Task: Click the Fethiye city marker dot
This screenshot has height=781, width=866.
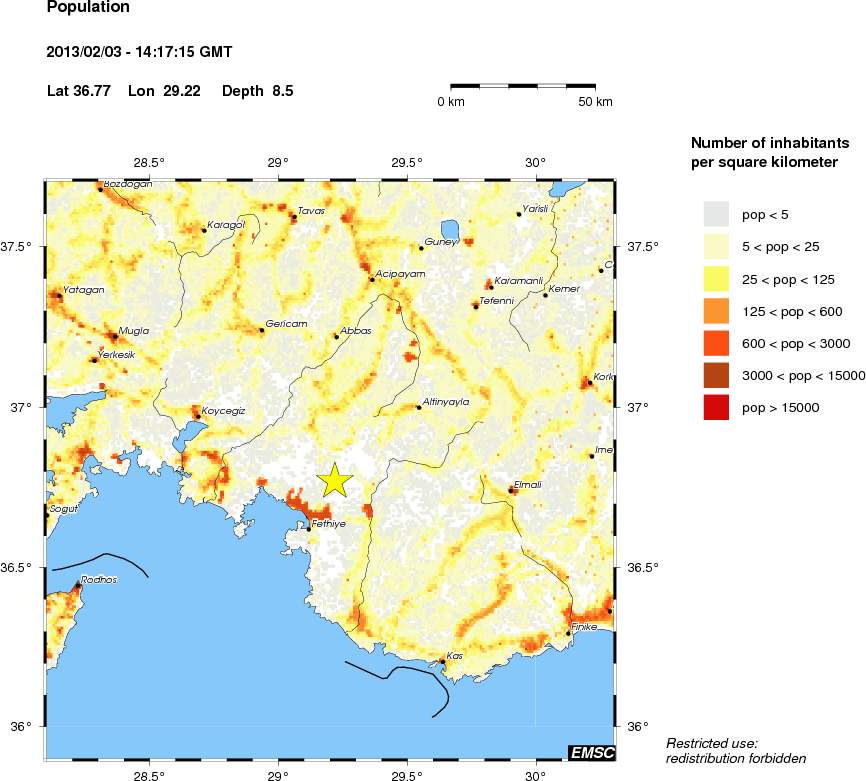Action: pos(308,528)
